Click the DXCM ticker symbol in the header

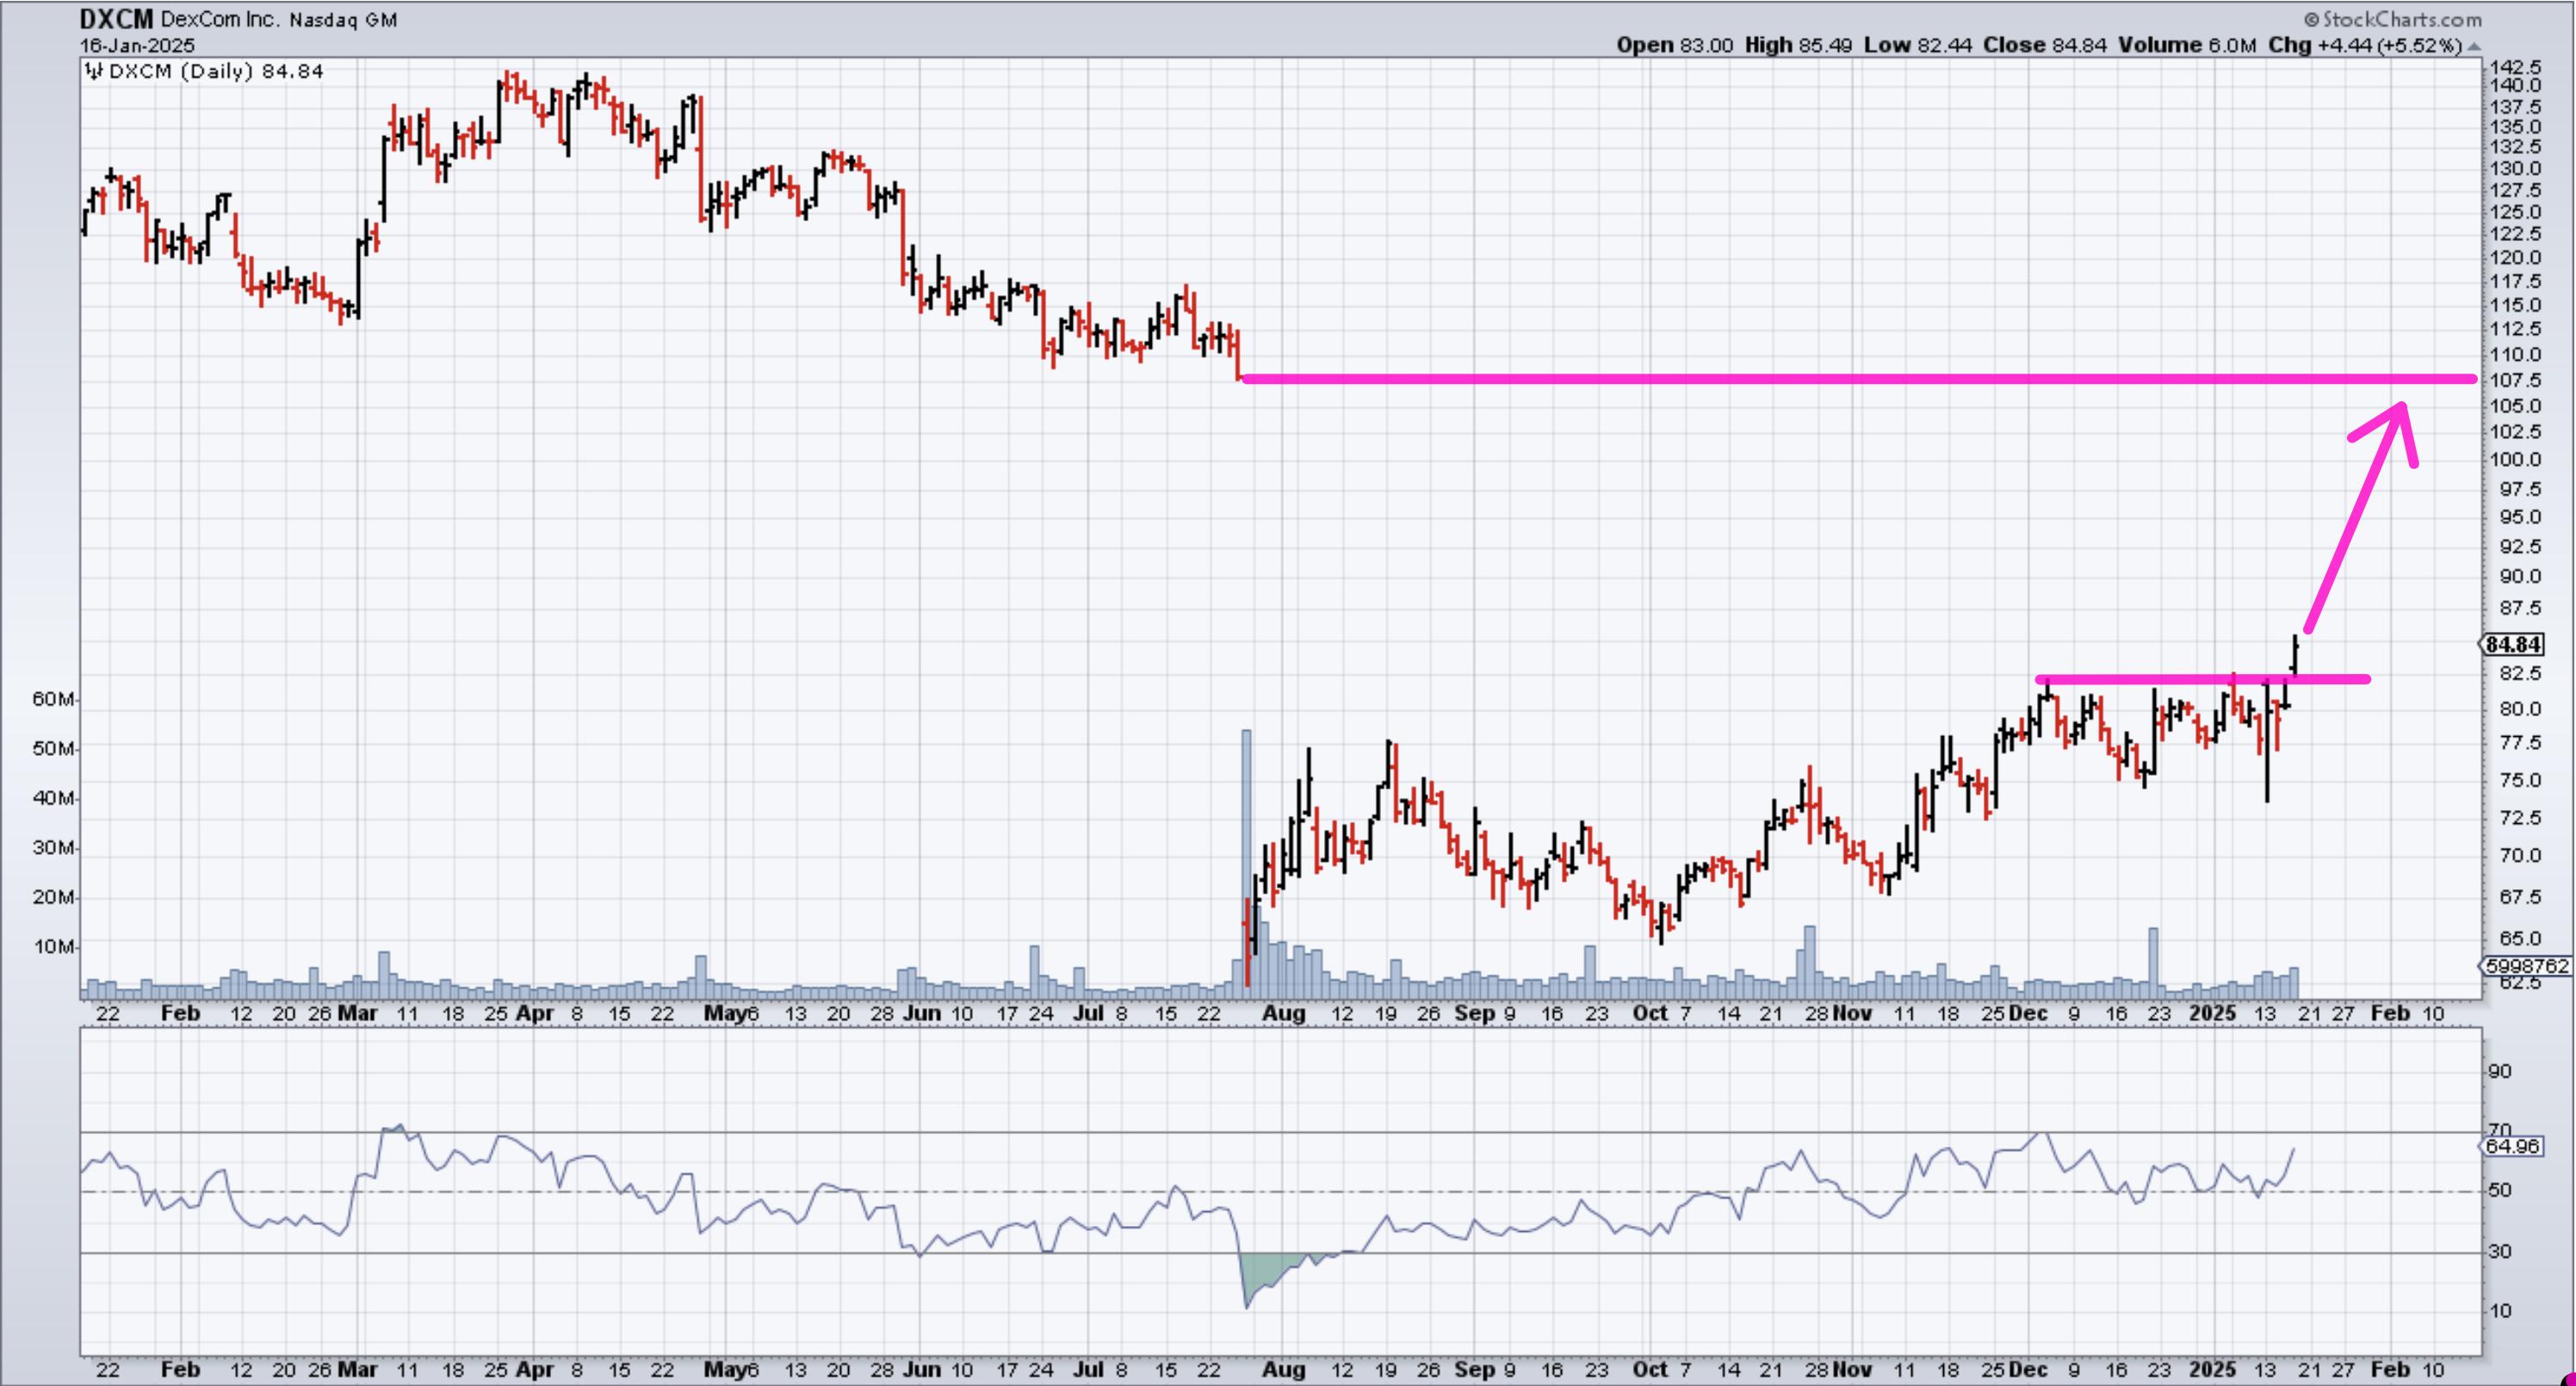[x=116, y=19]
